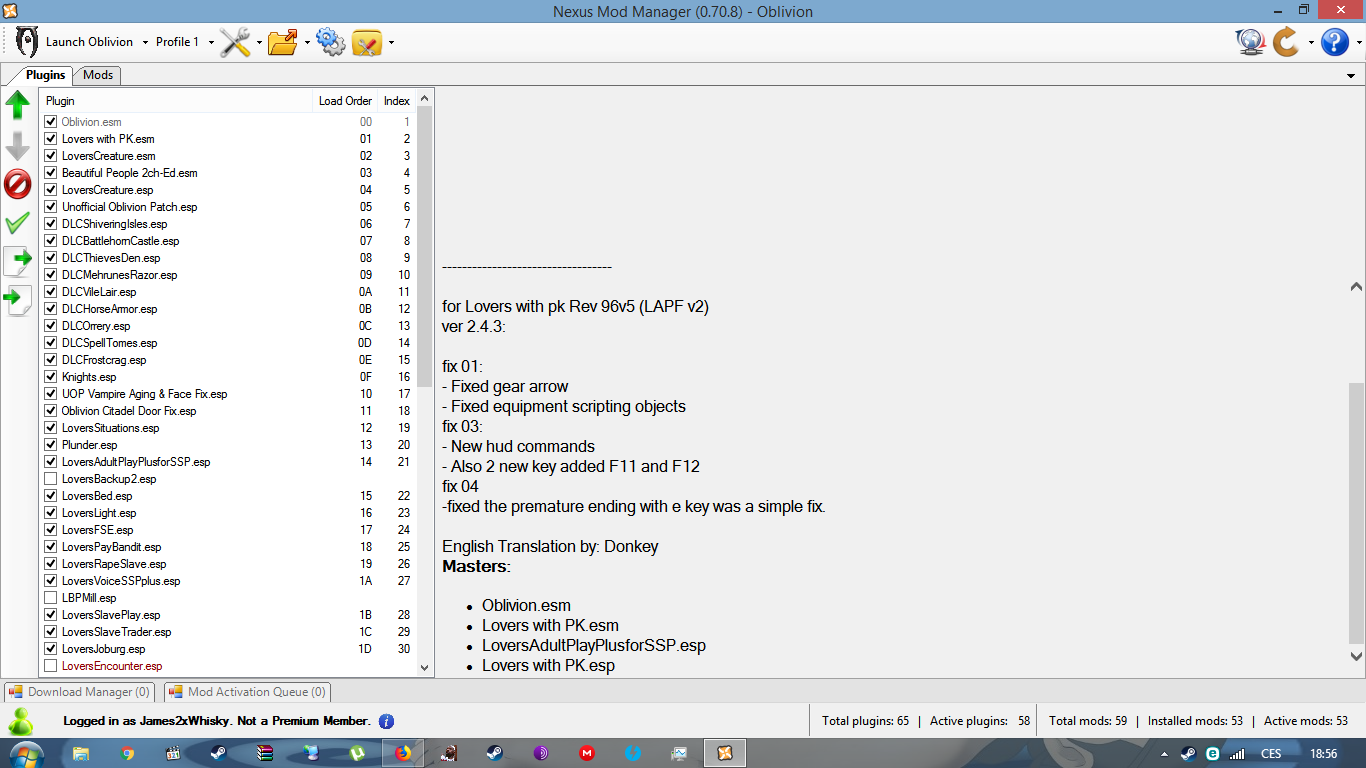This screenshot has height=768, width=1366.
Task: Click the open folder icon in toolbar
Action: 283,42
